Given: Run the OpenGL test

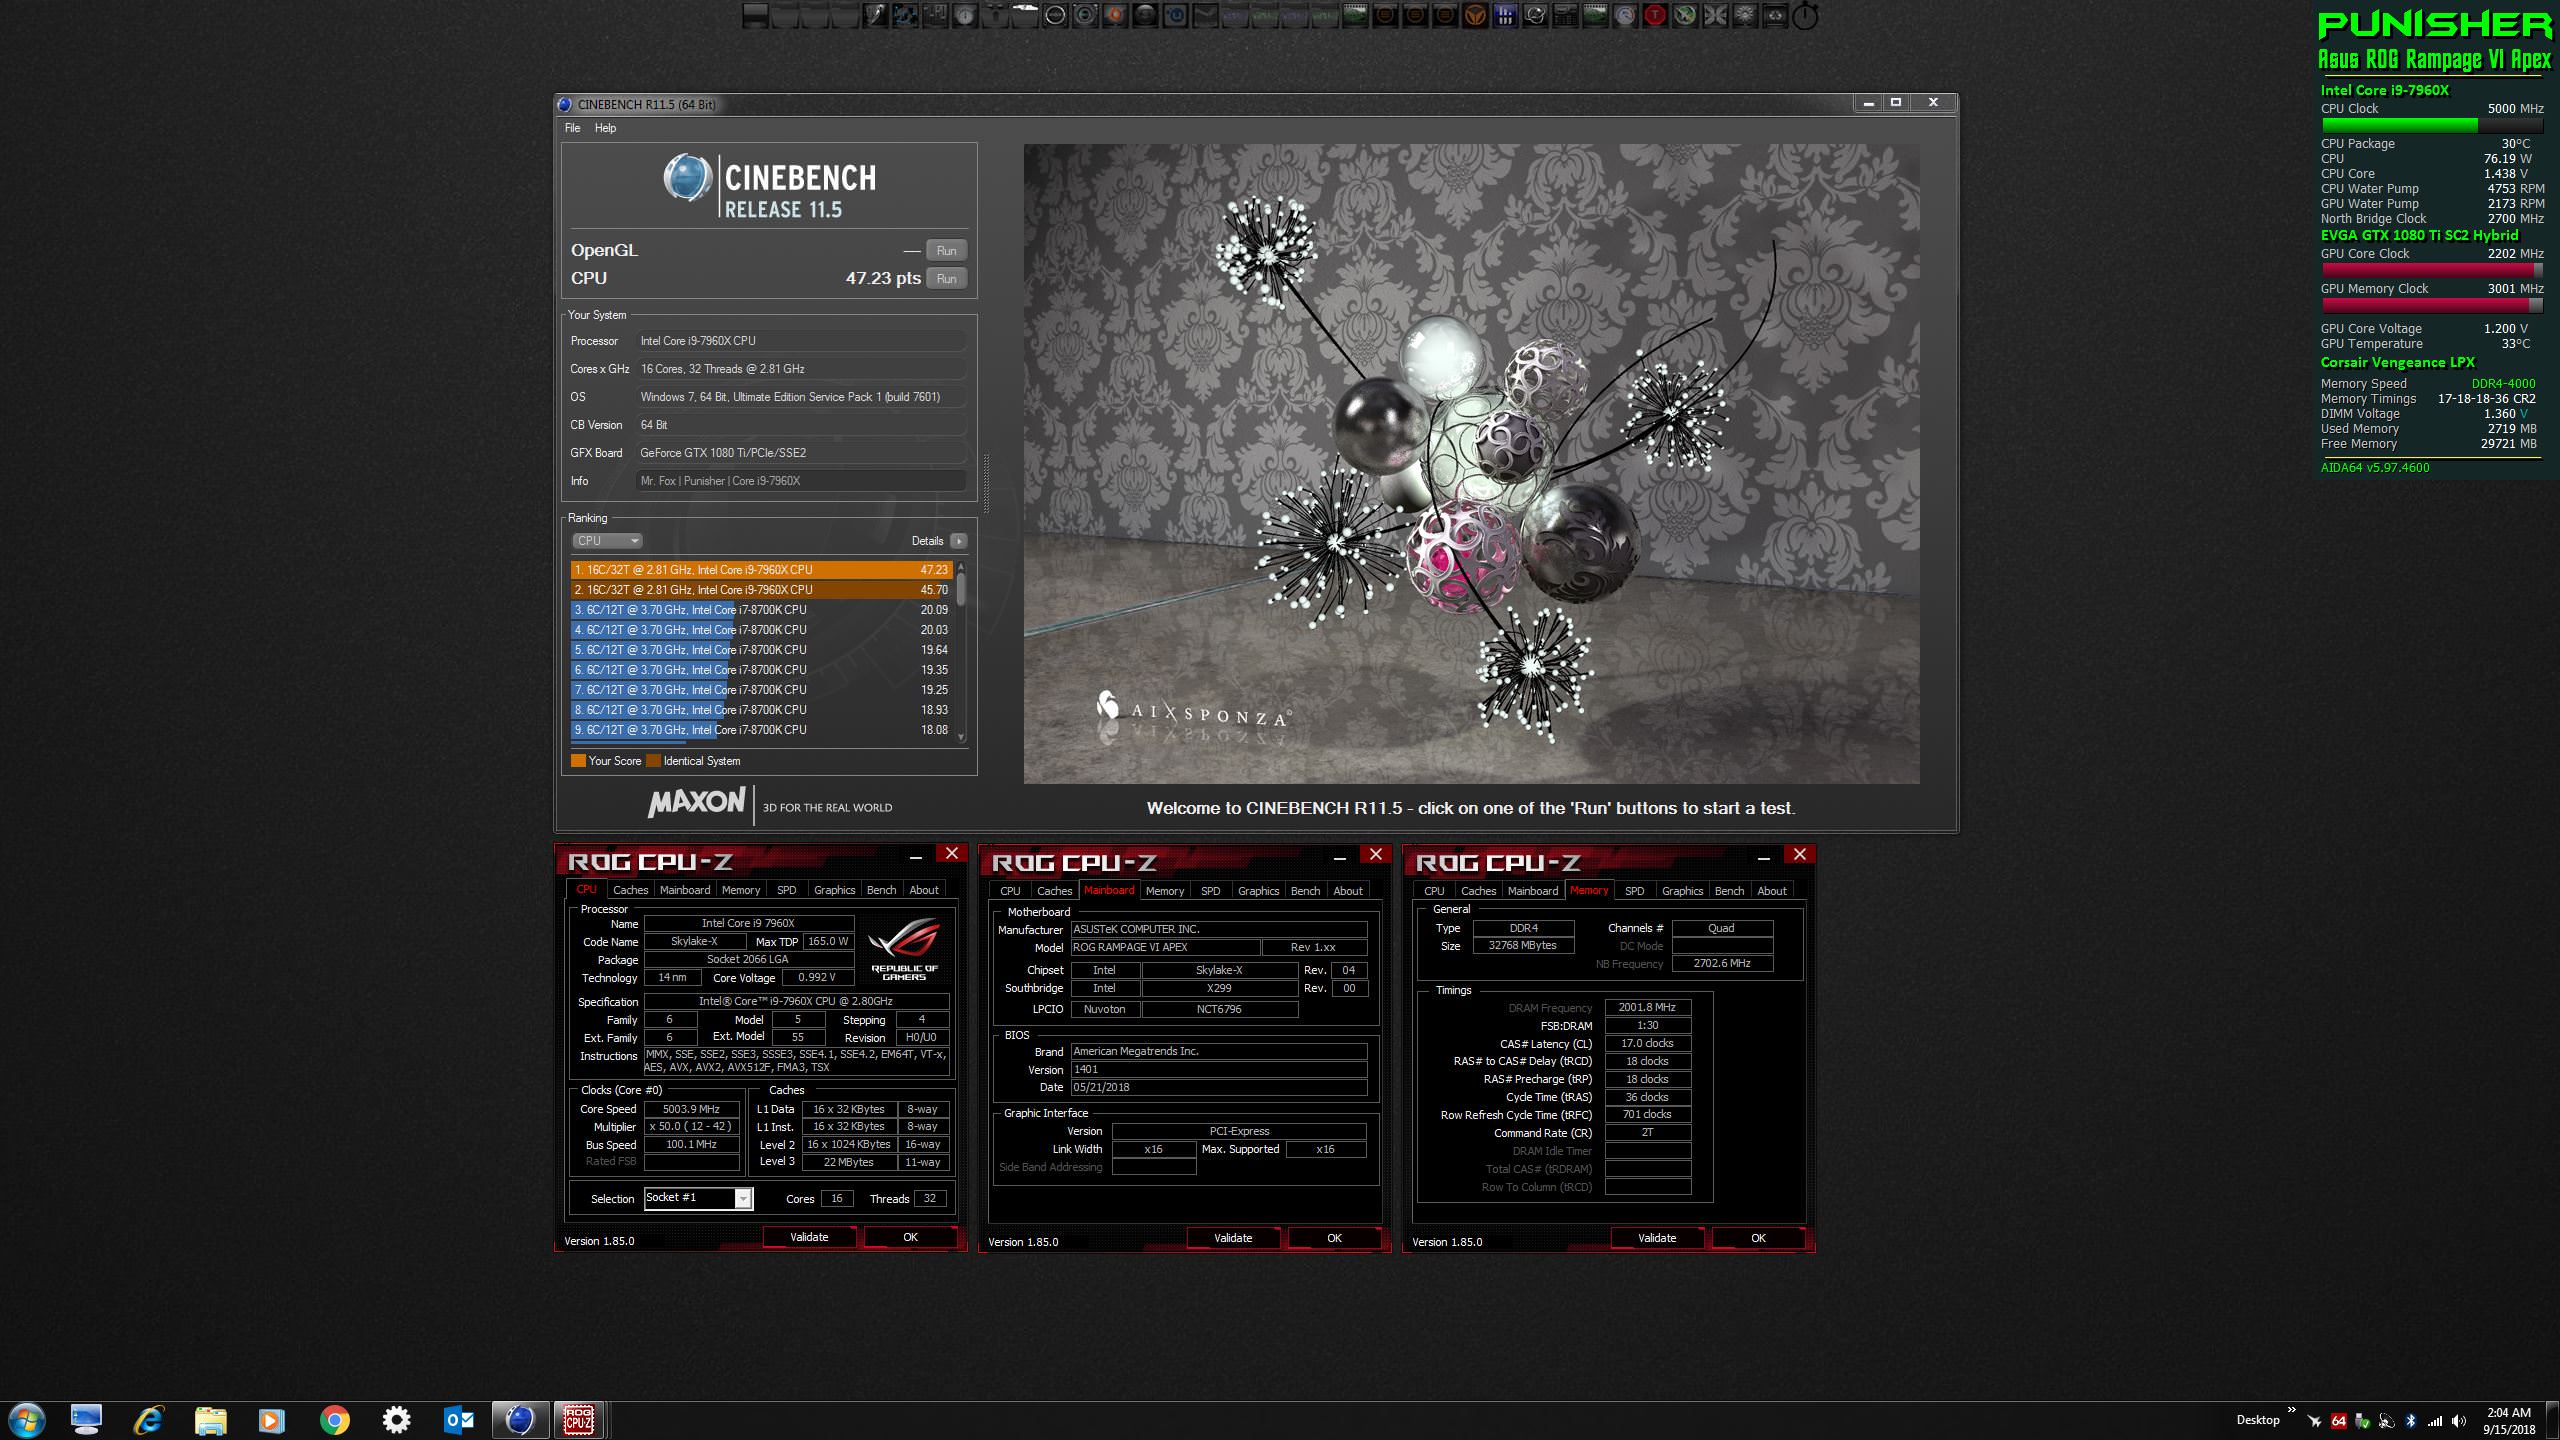Looking at the screenshot, I should coord(946,251).
